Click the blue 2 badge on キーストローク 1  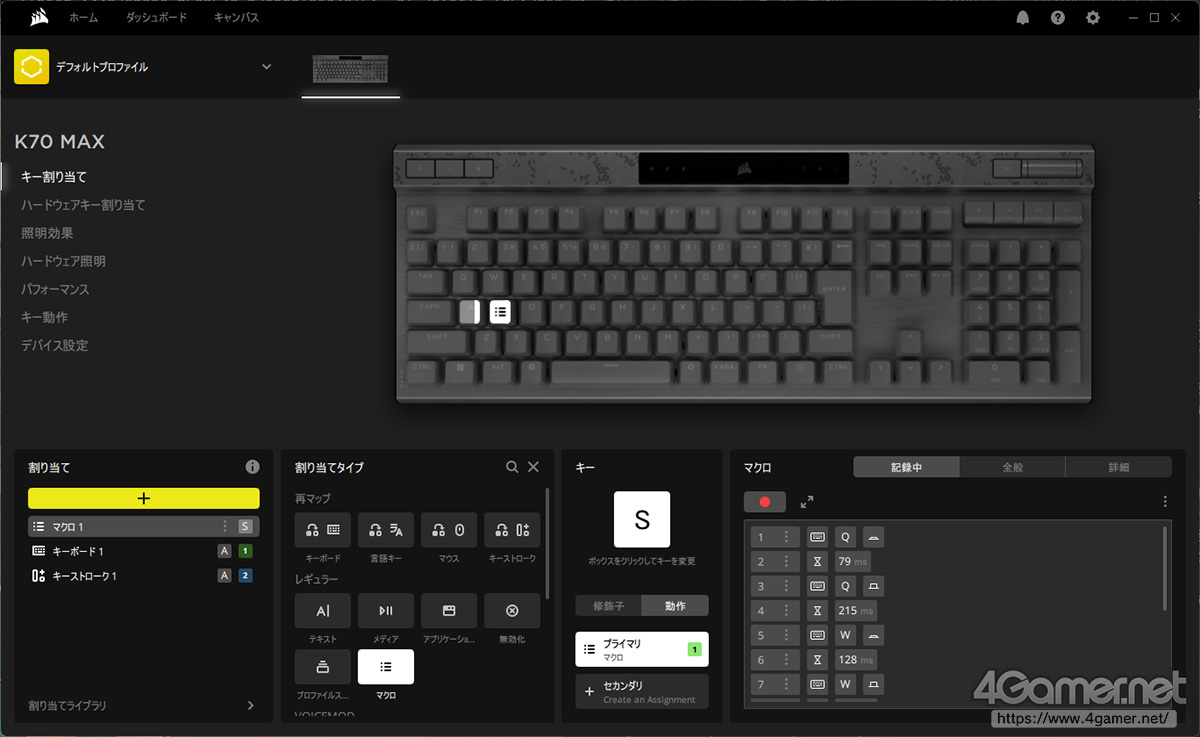pyautogui.click(x=245, y=576)
